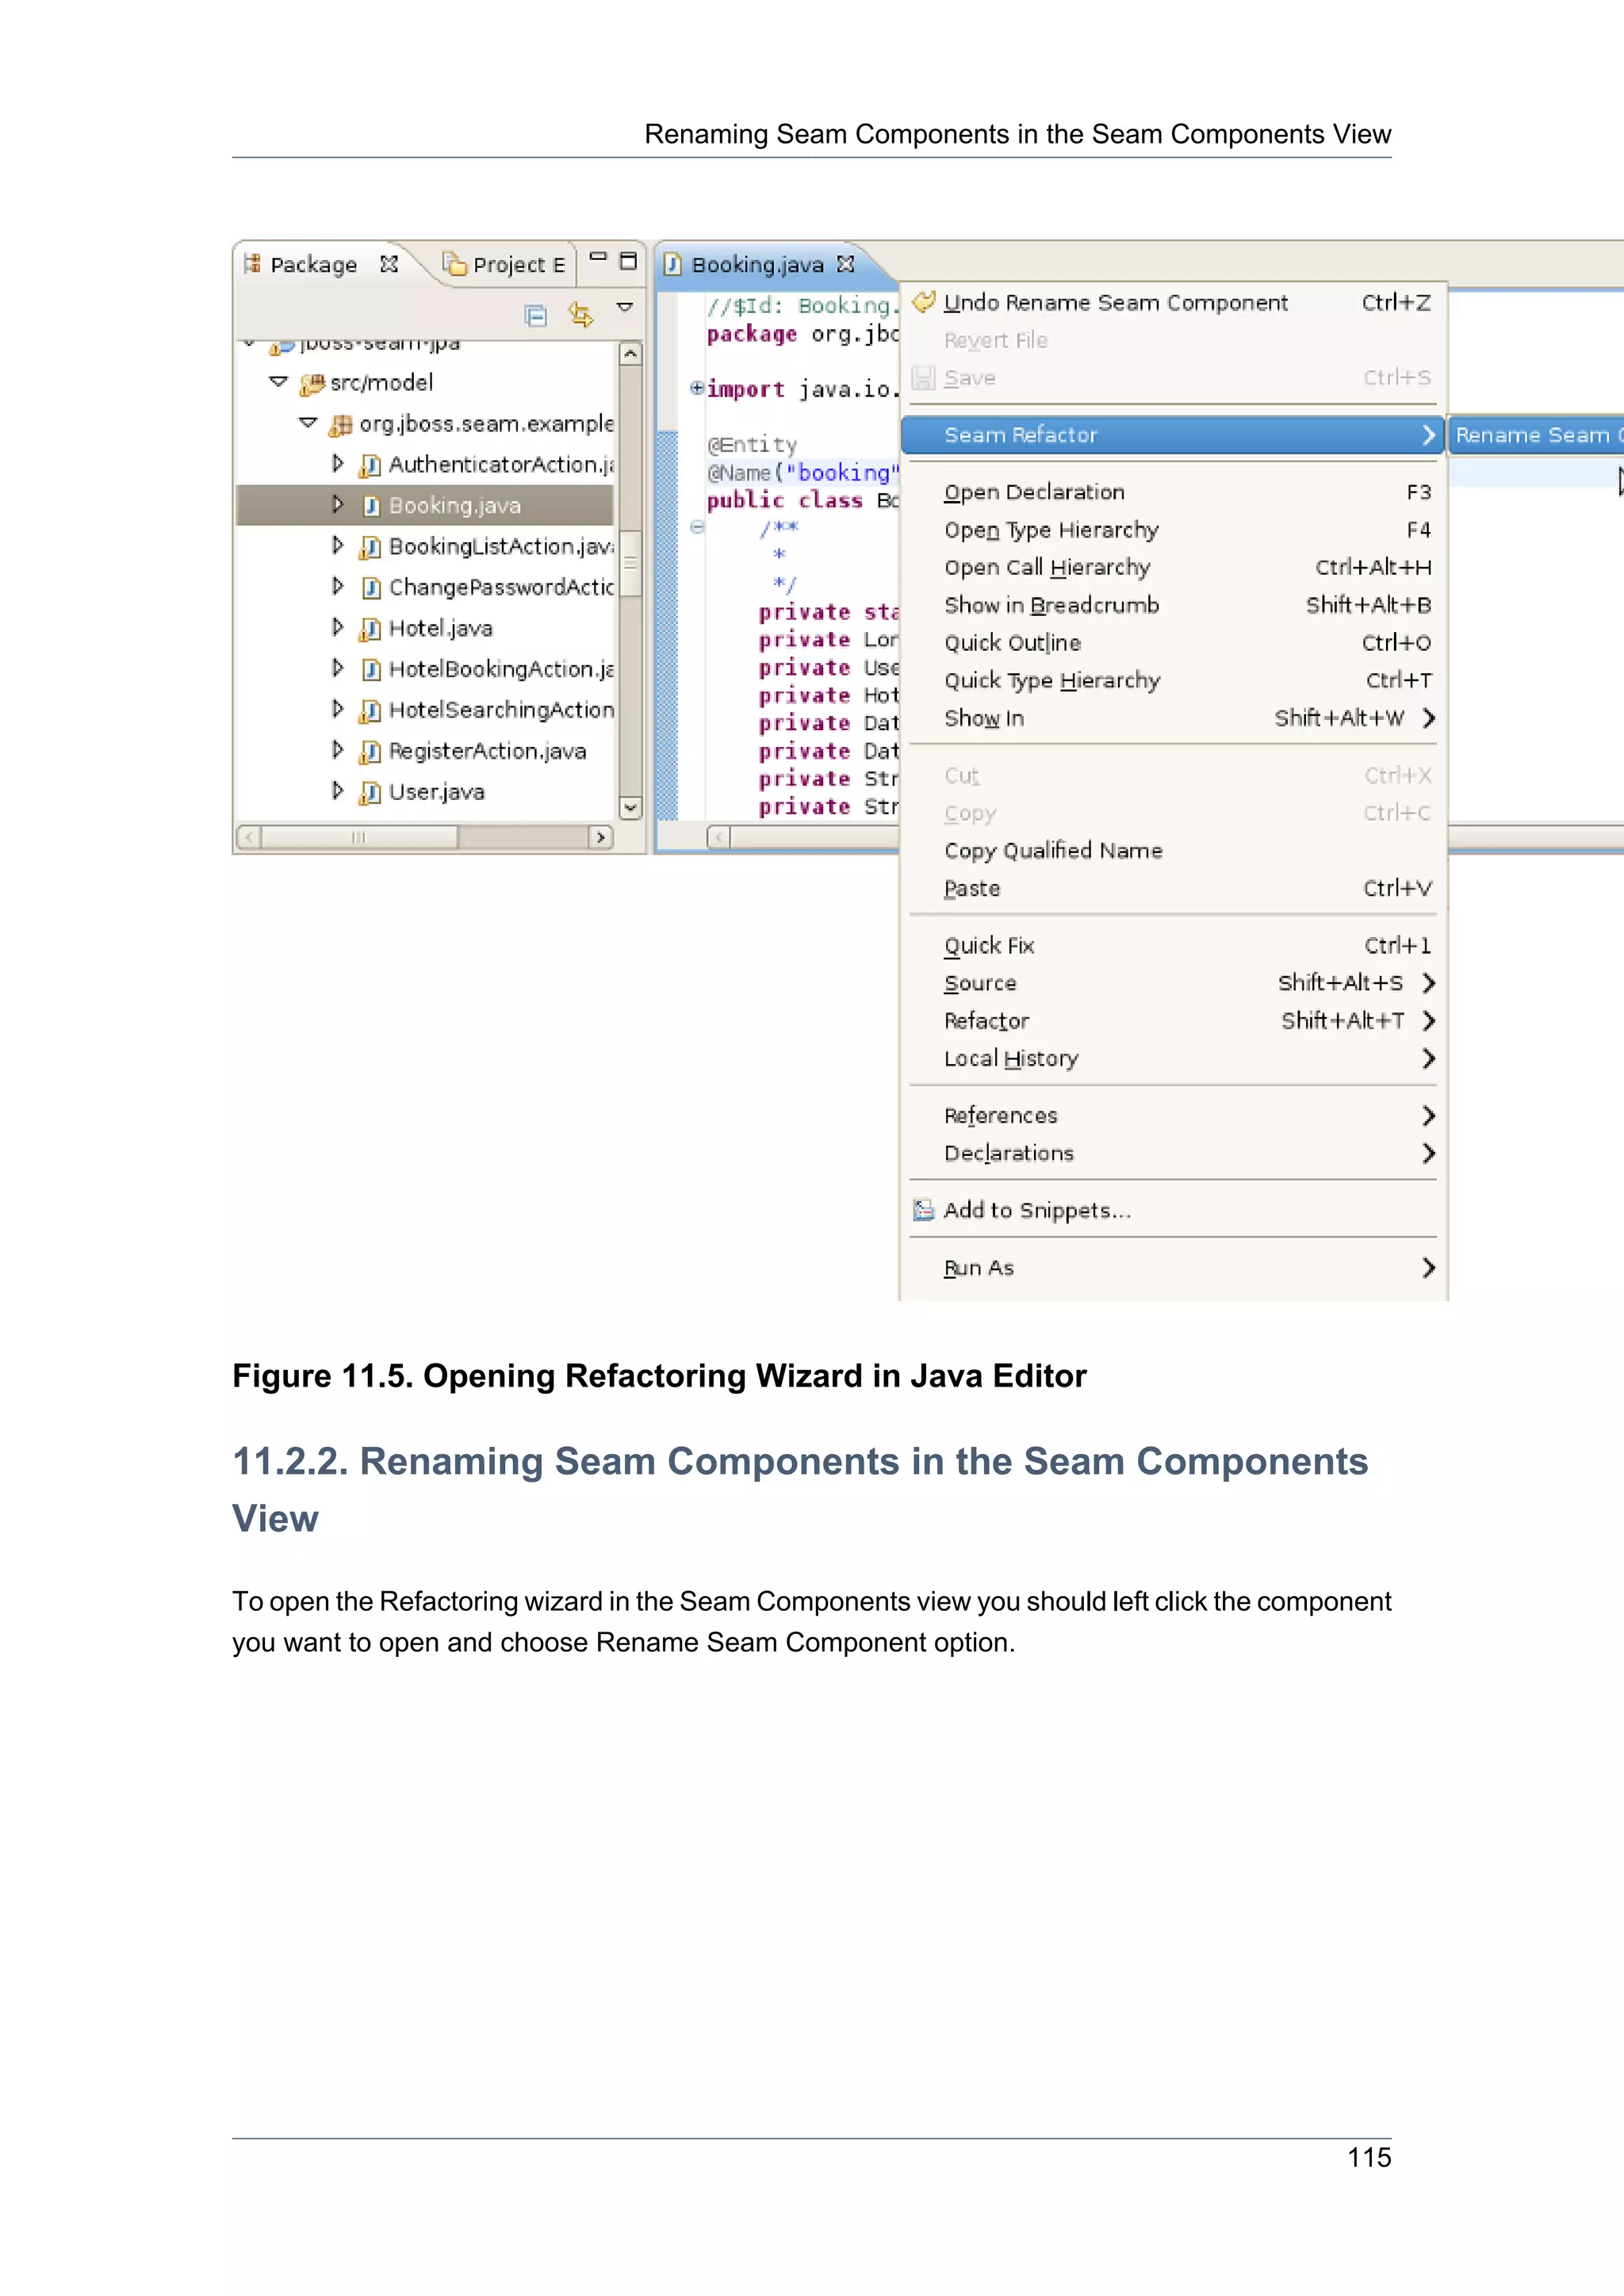This screenshot has width=1624, height=2296.
Task: Select BookingListAction.java in tree
Action: coord(501,546)
